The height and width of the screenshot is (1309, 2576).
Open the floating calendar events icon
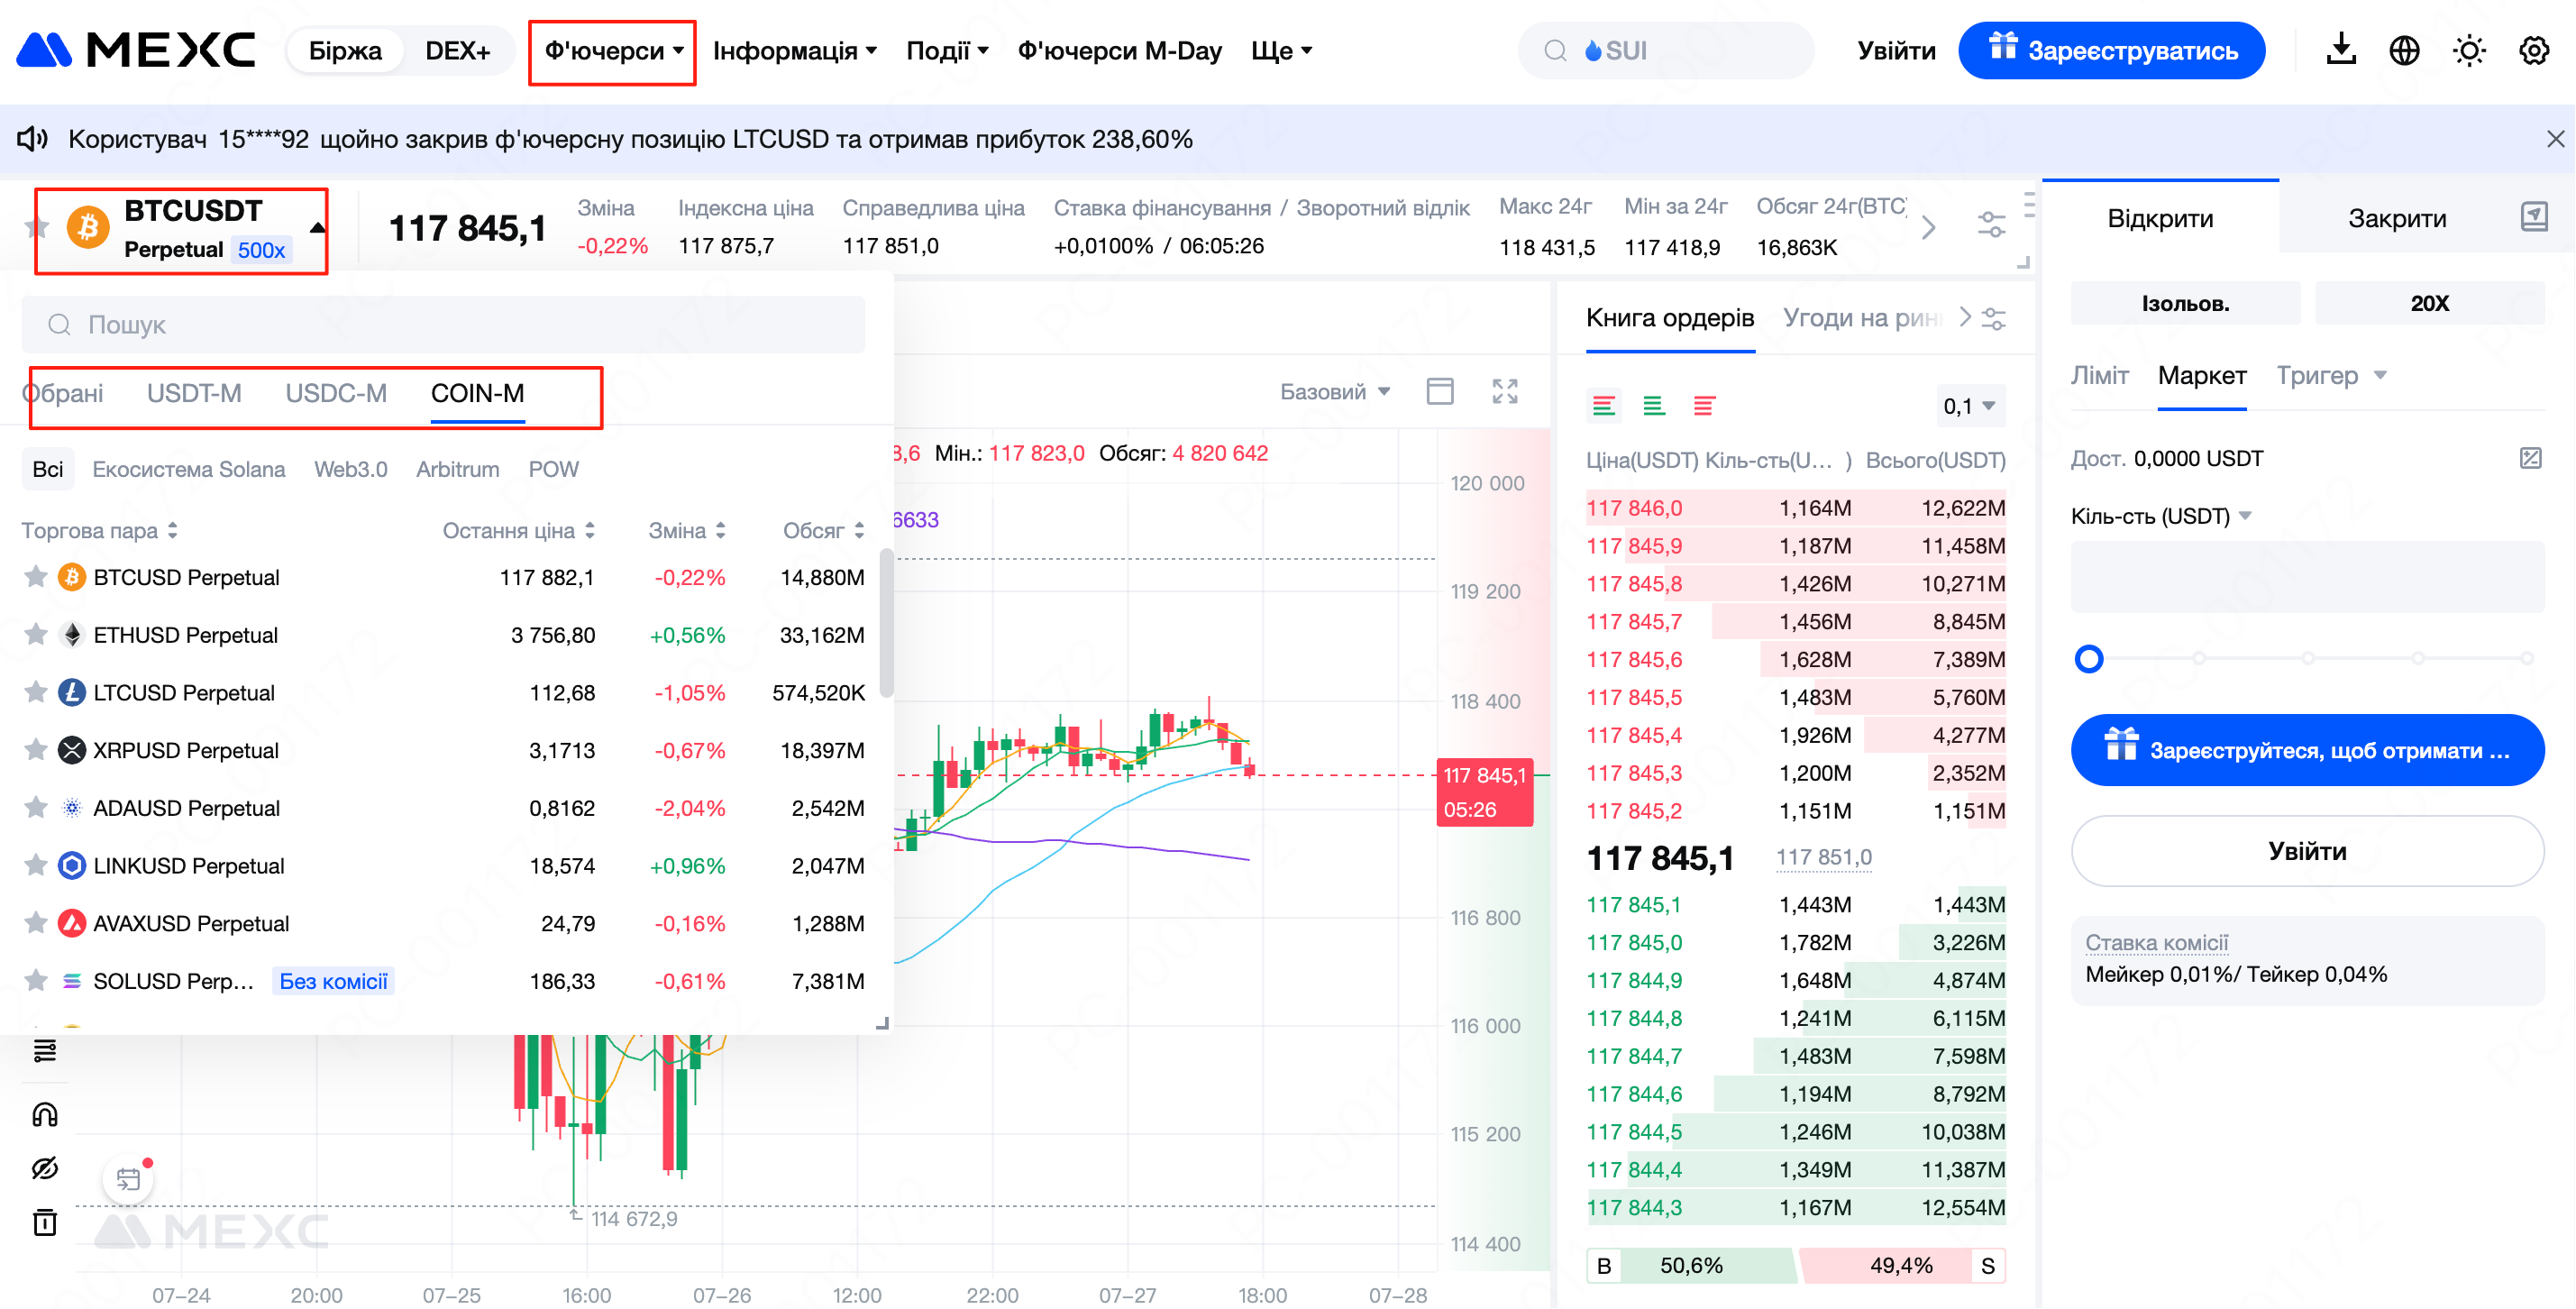(128, 1179)
